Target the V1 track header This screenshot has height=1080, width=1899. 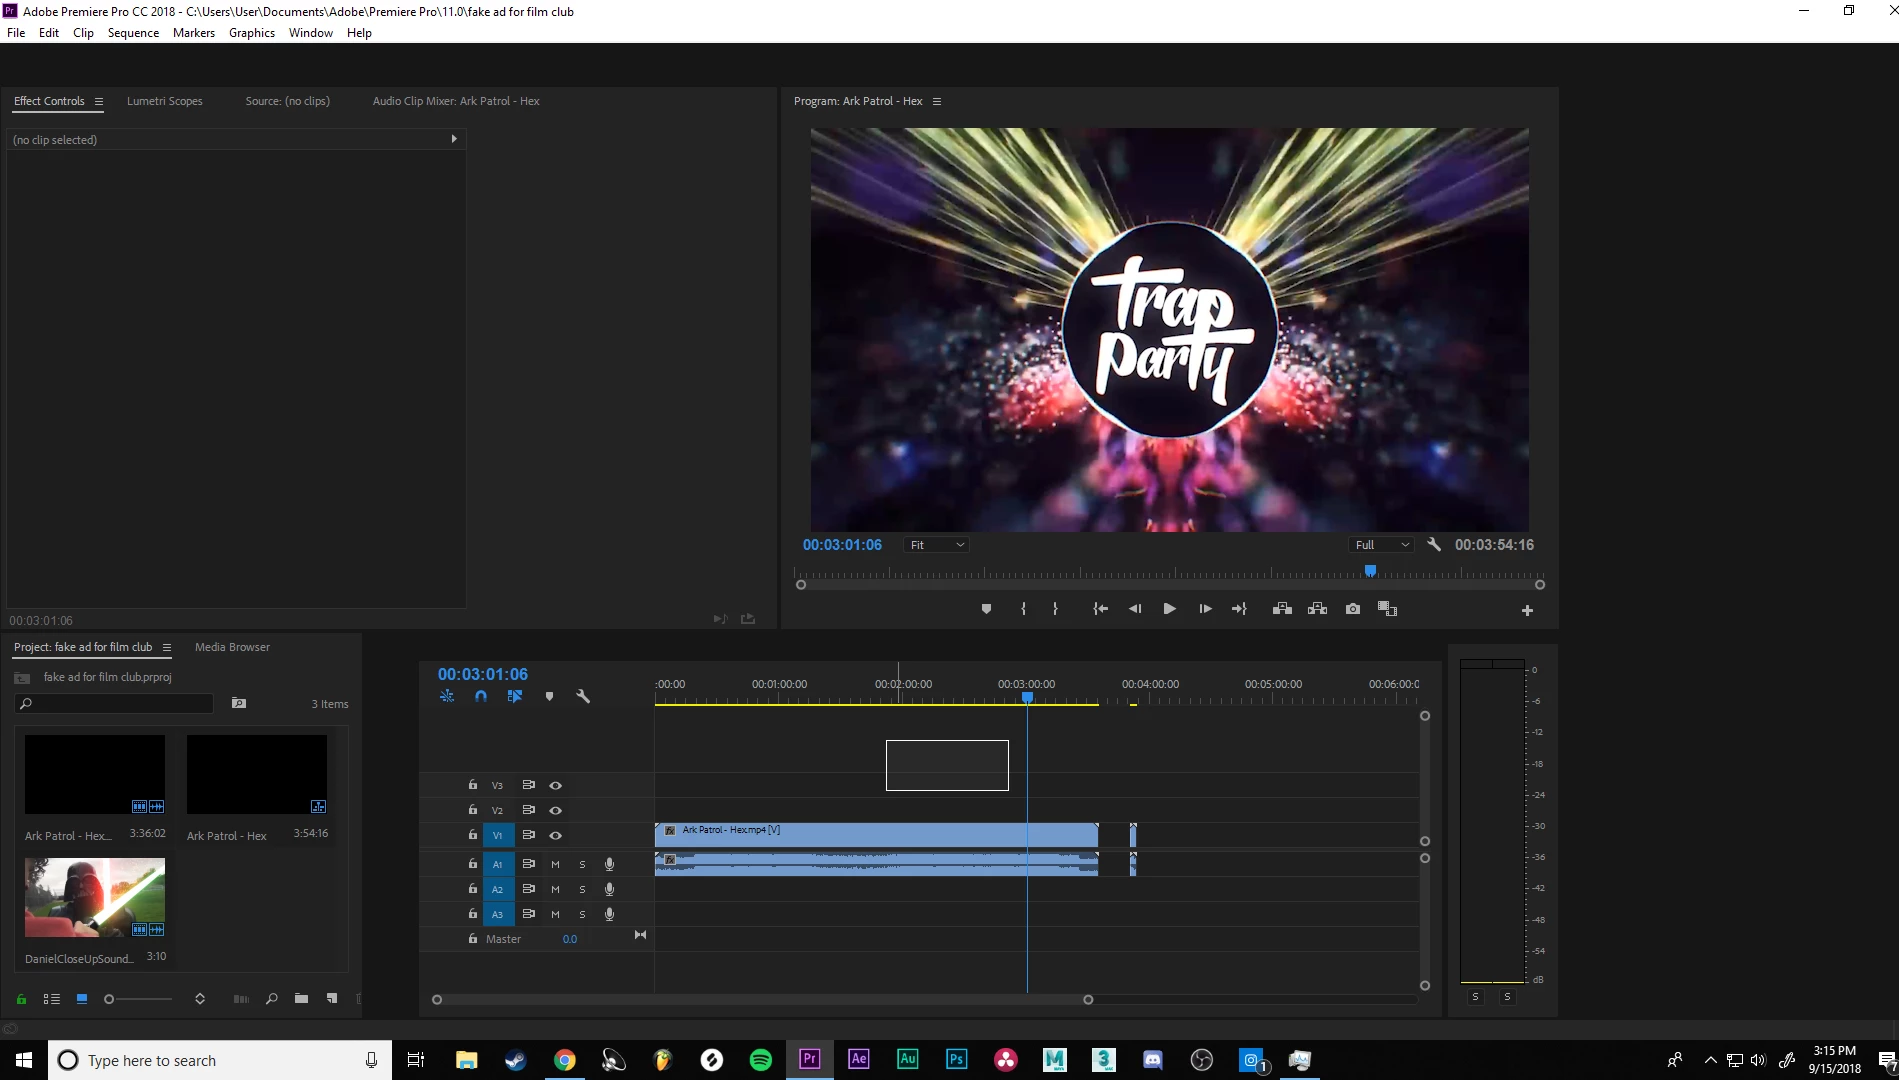click(x=497, y=835)
